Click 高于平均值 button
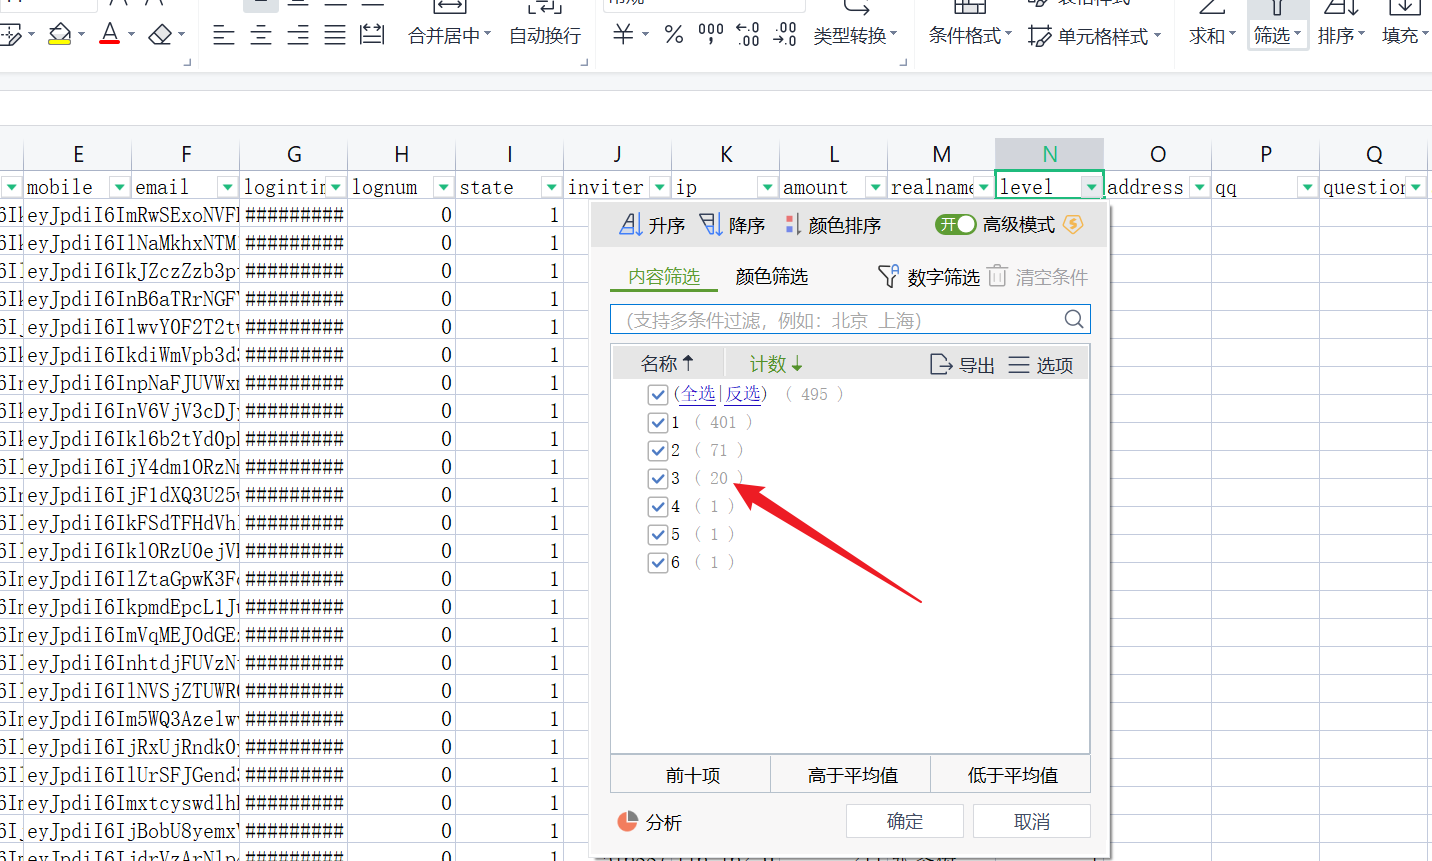 pos(851,775)
